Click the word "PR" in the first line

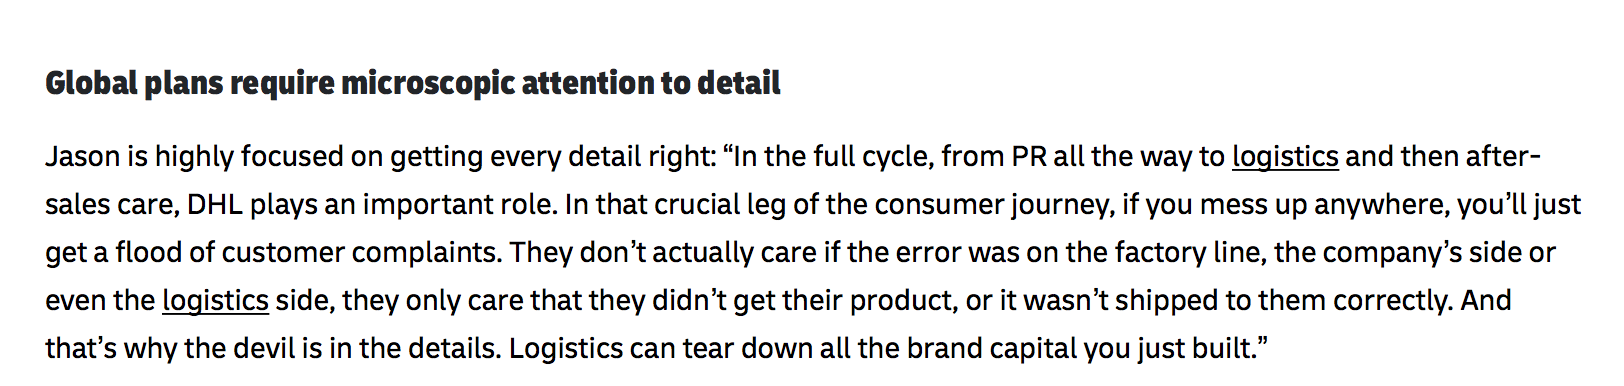[x=1029, y=157]
